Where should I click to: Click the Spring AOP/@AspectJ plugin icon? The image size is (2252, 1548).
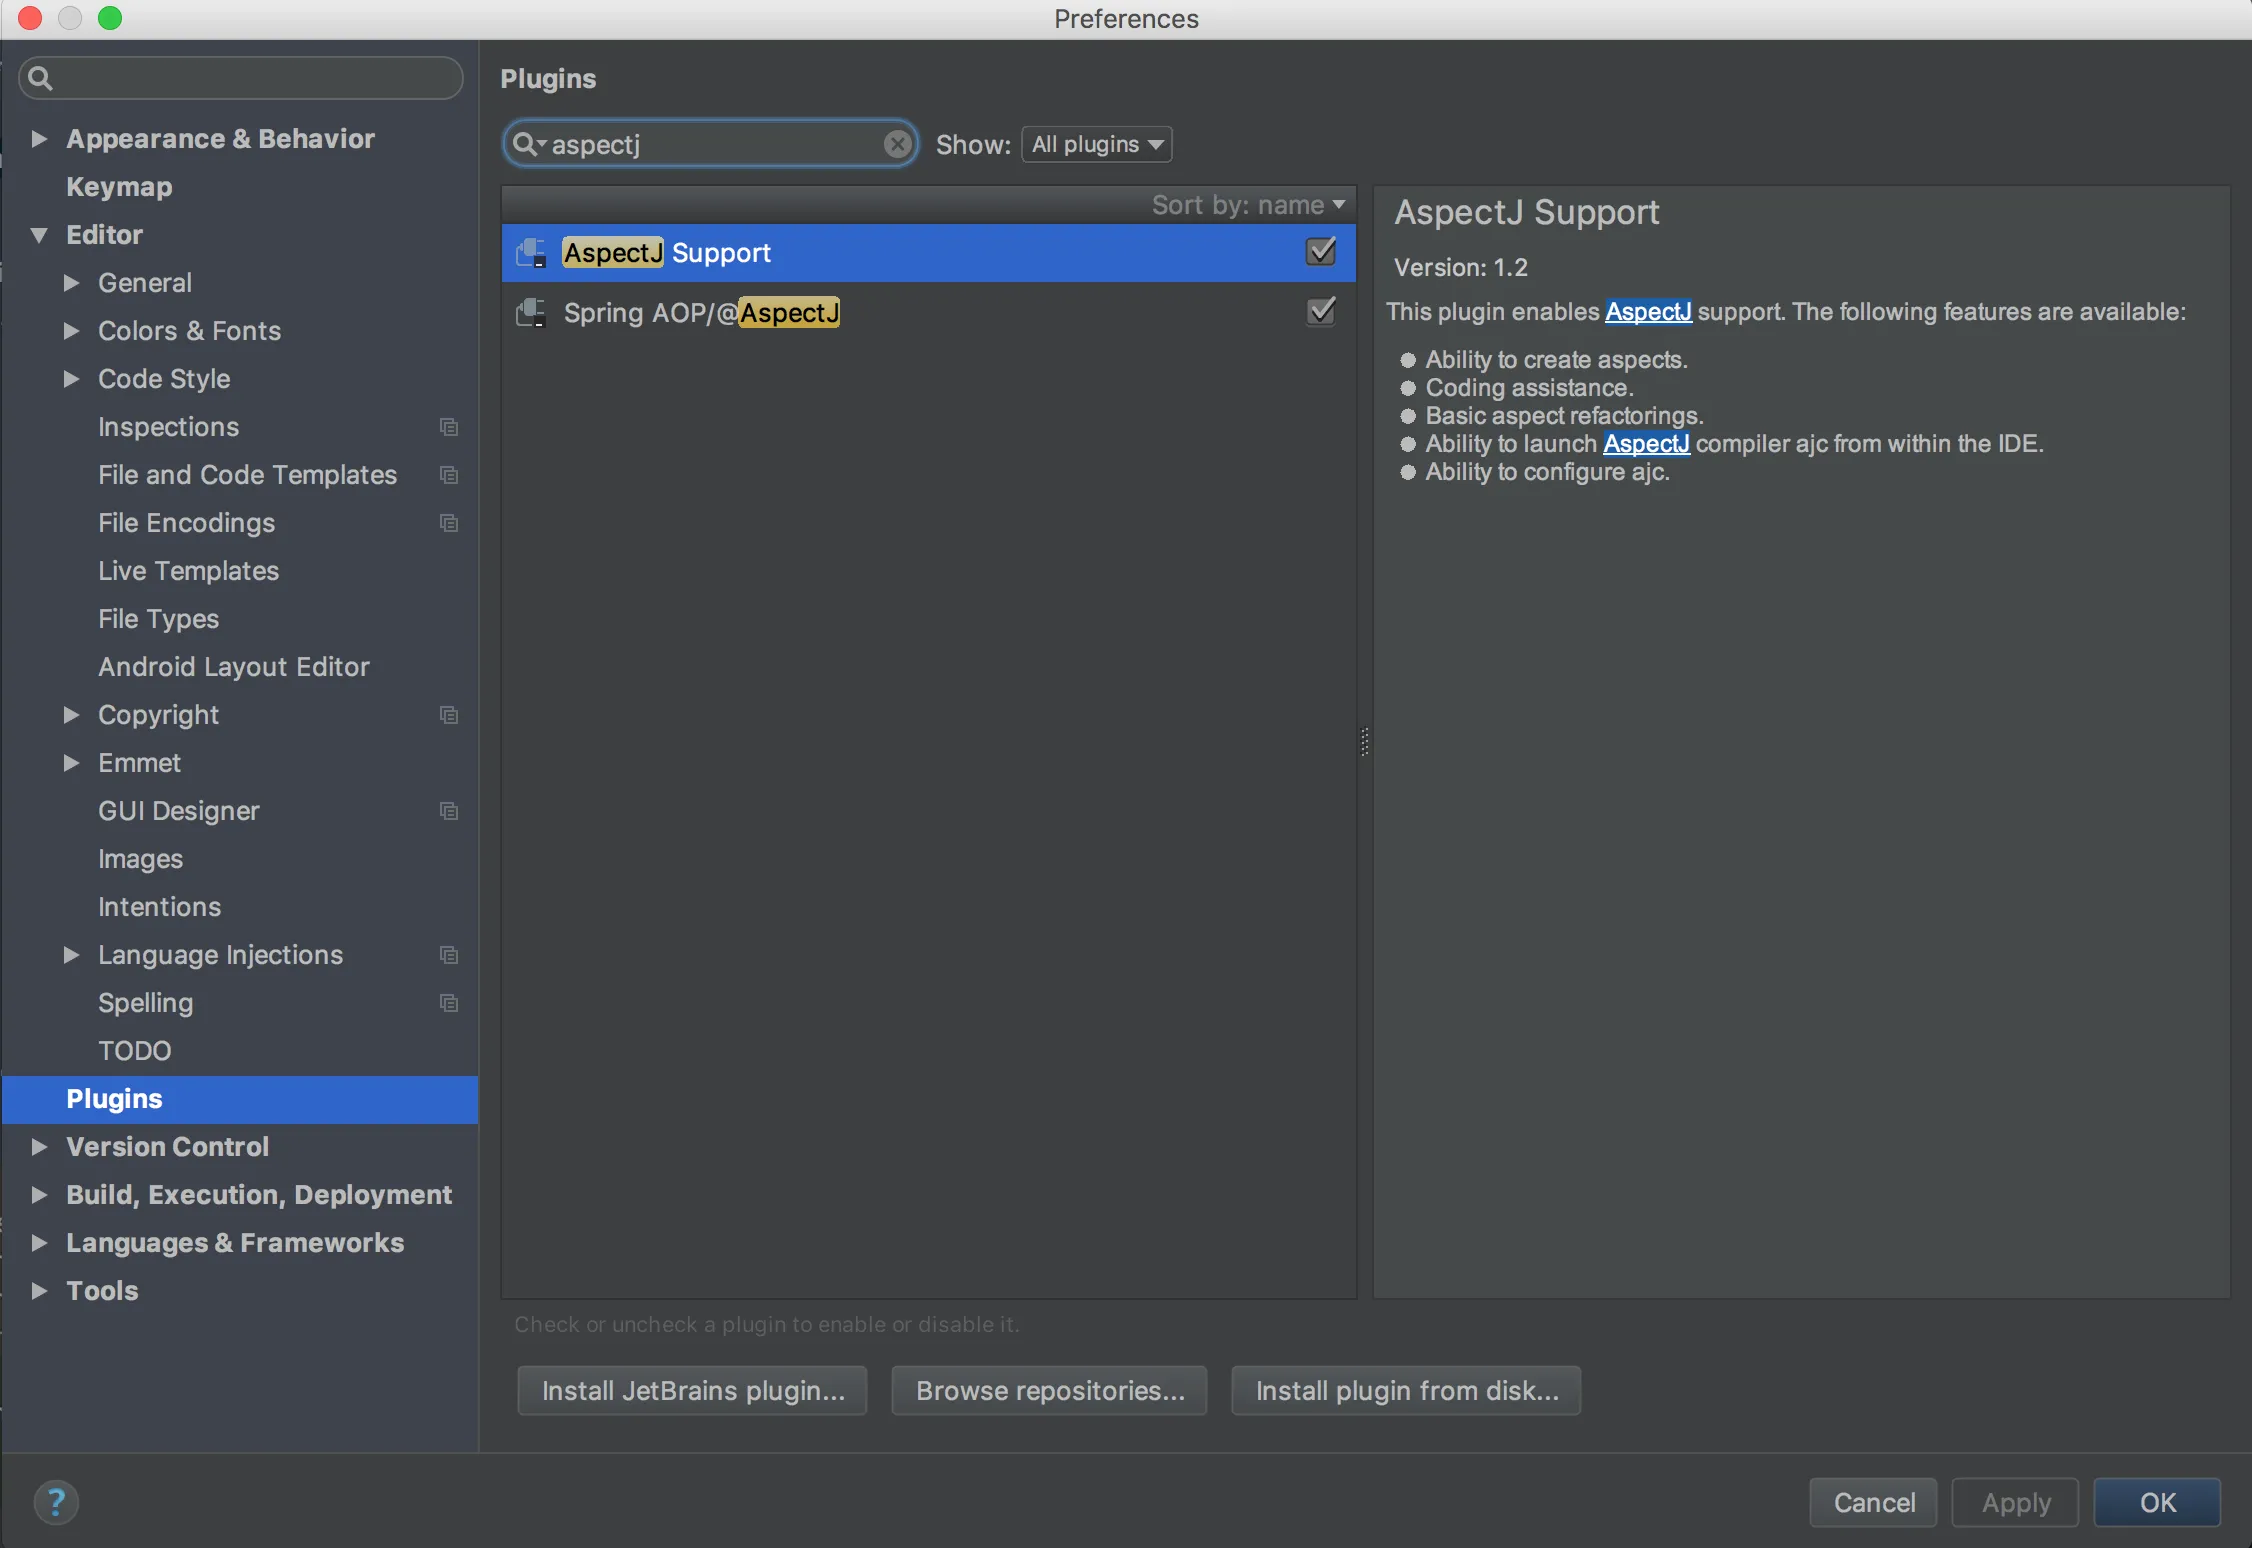[531, 313]
